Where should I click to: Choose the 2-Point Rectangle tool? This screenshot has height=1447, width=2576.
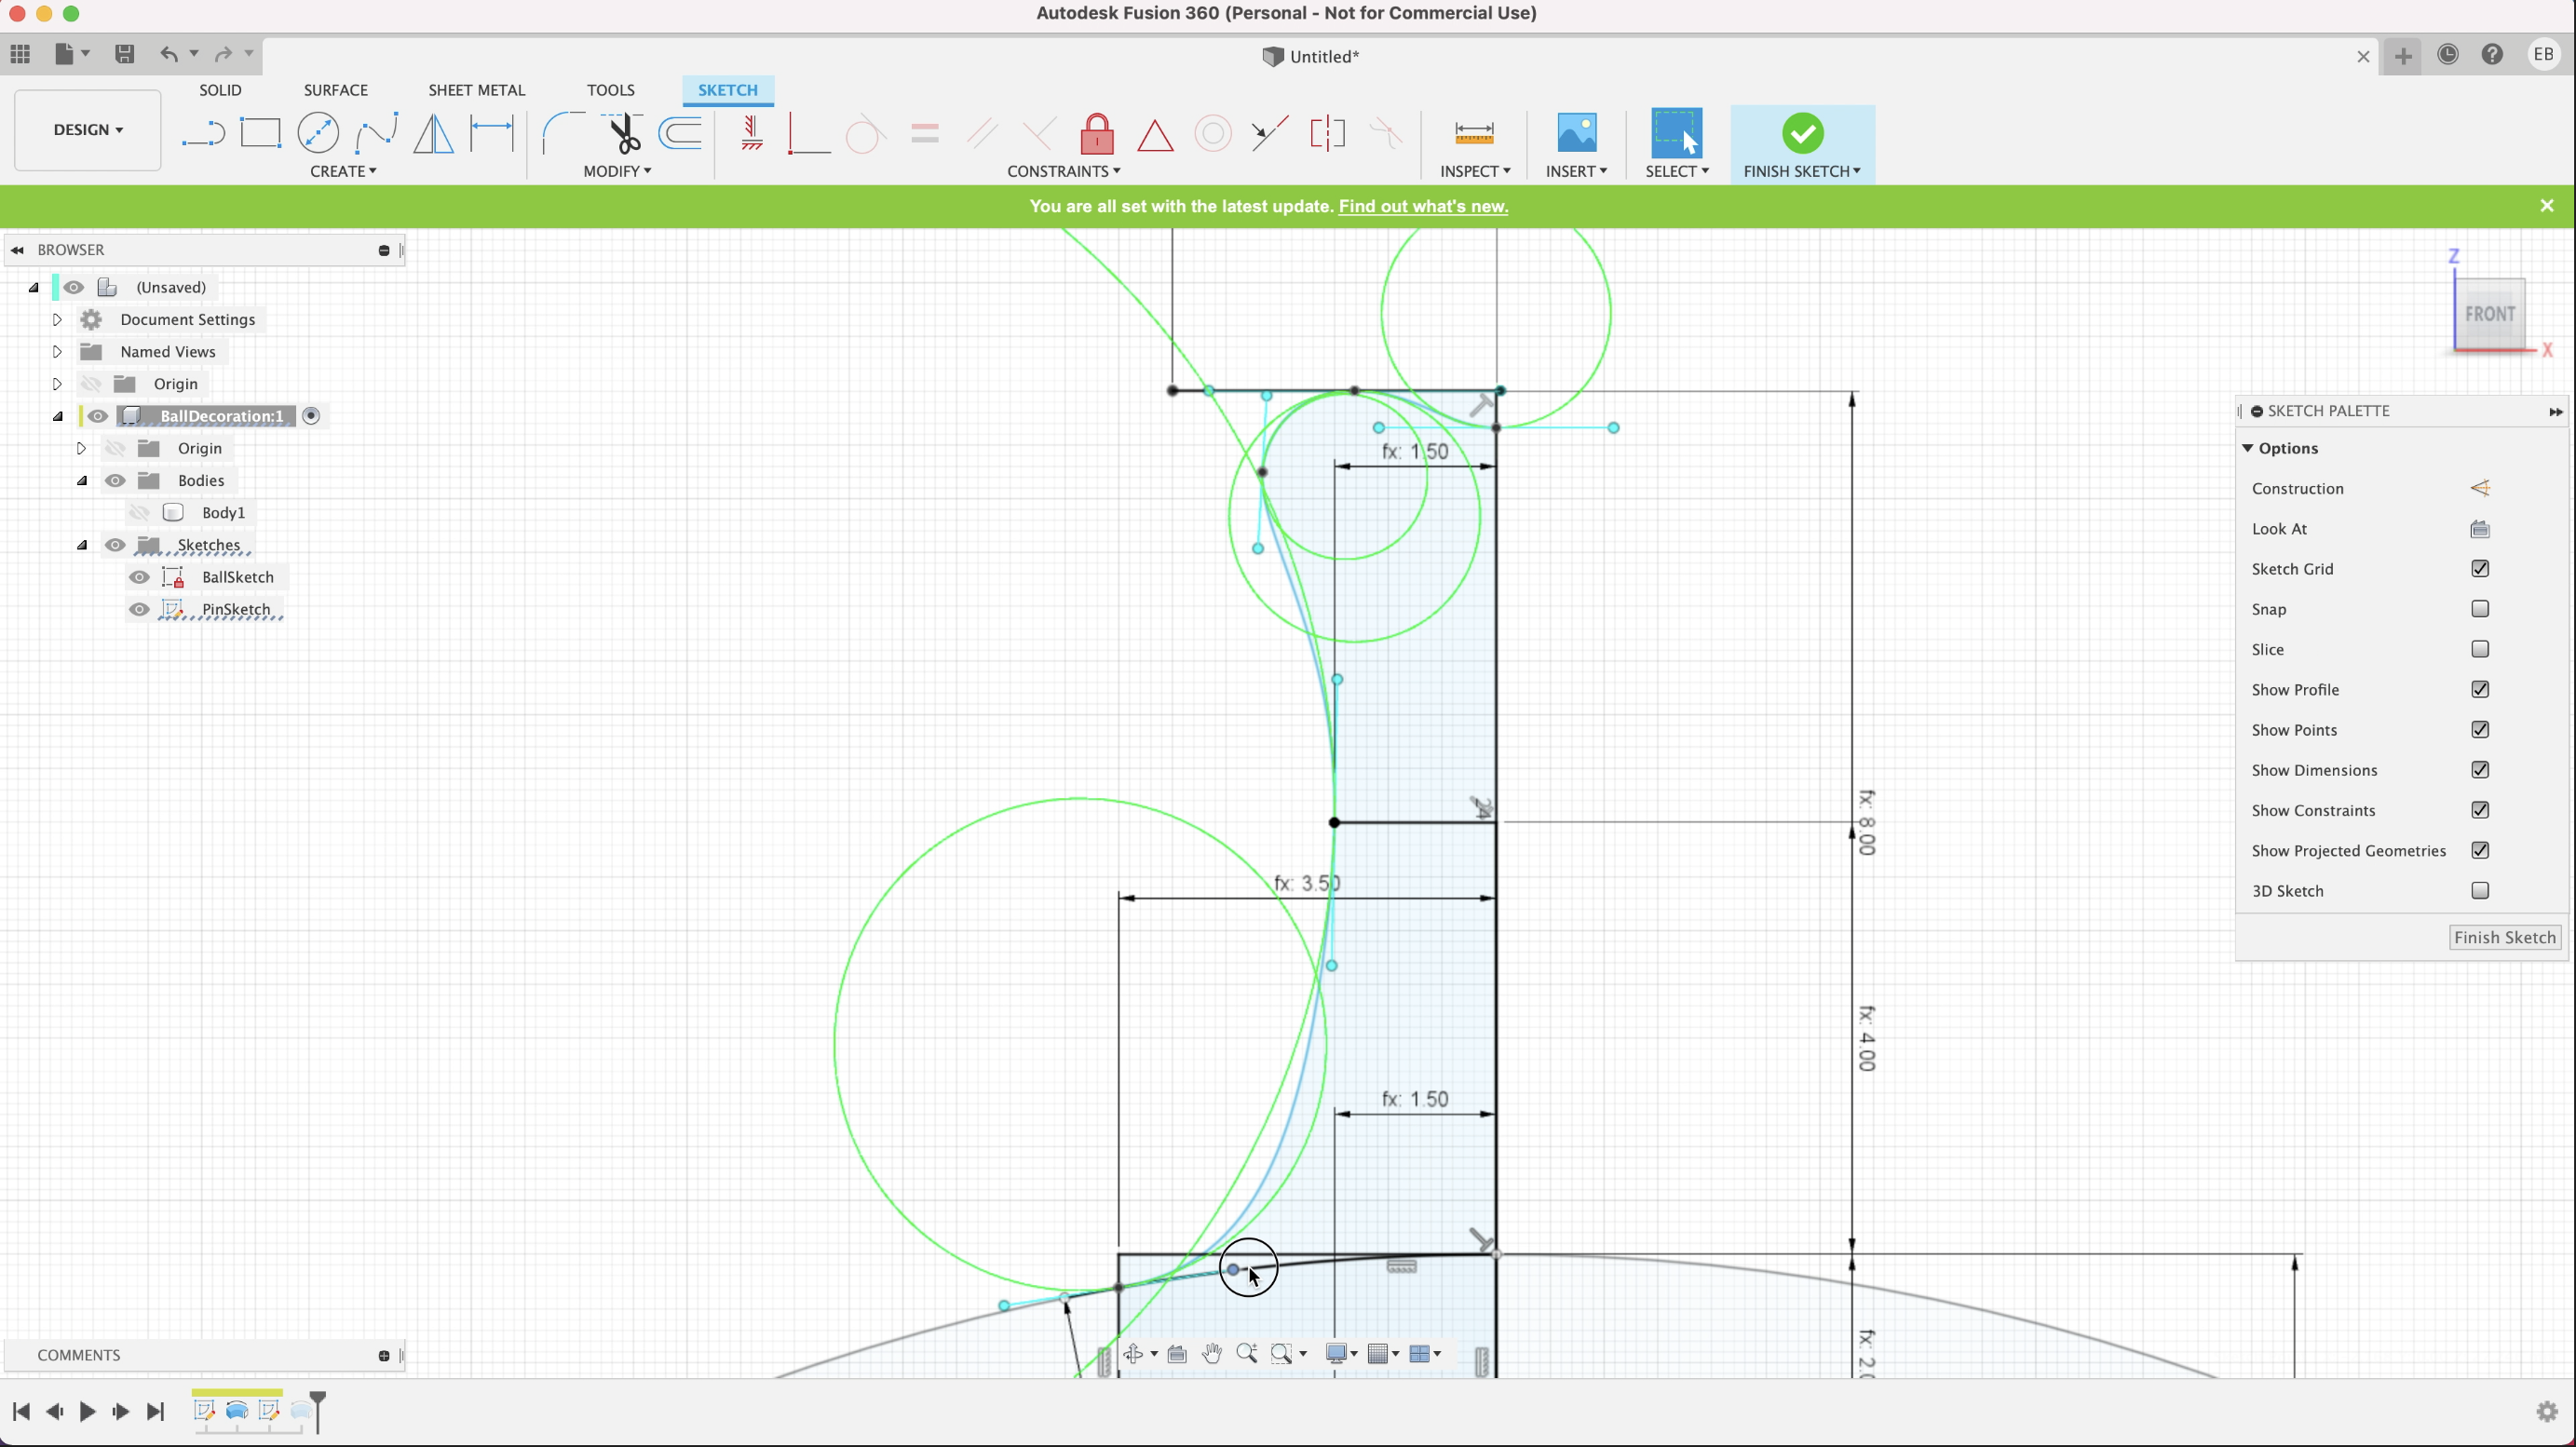[260, 133]
